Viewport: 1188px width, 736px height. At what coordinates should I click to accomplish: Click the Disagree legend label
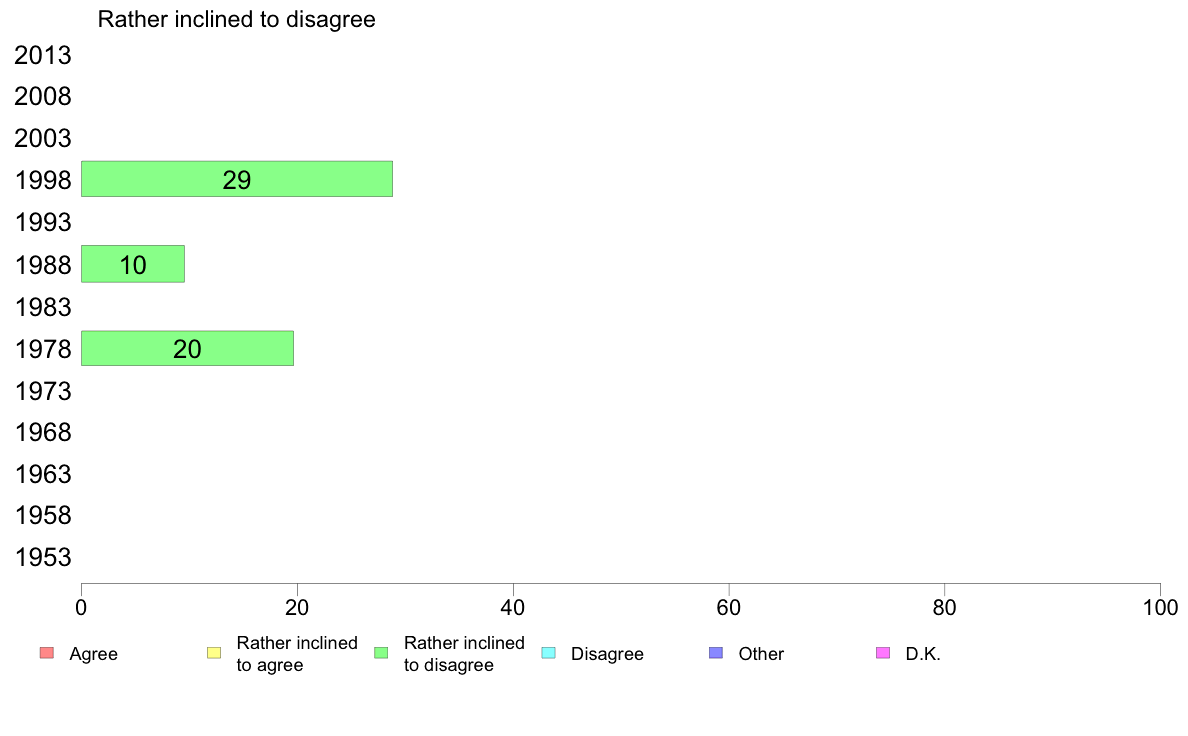click(x=607, y=654)
